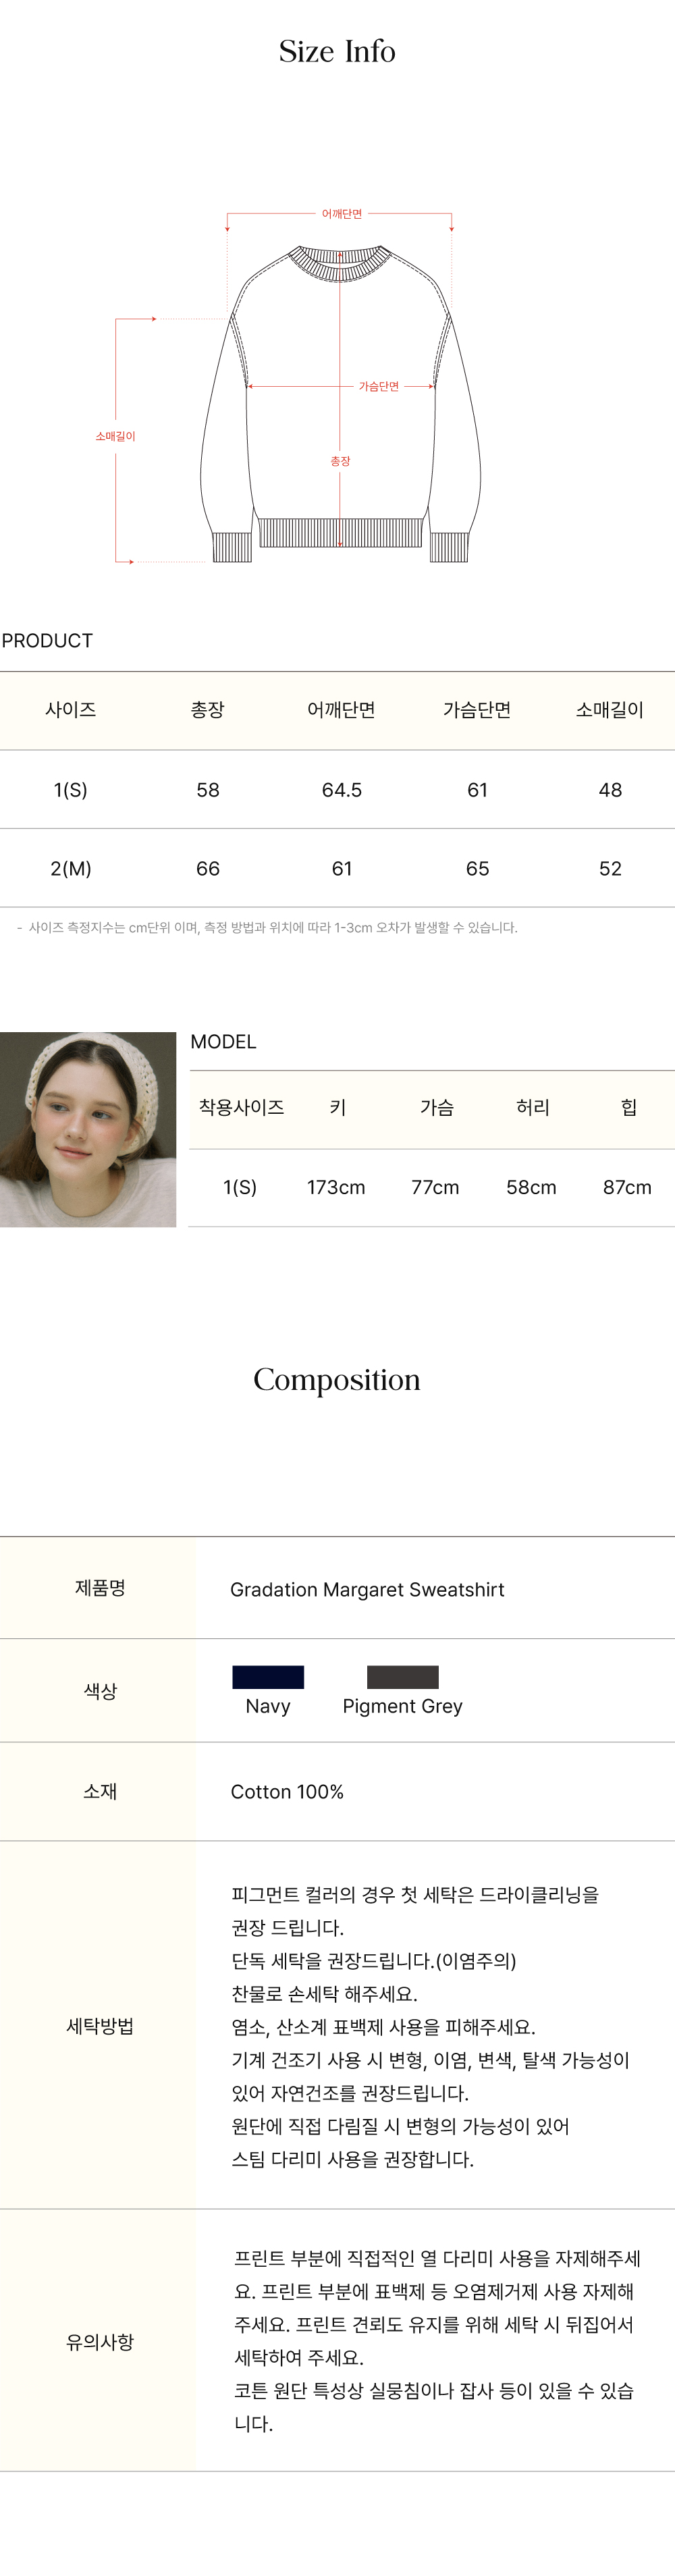Click the Size Info heading

click(337, 51)
